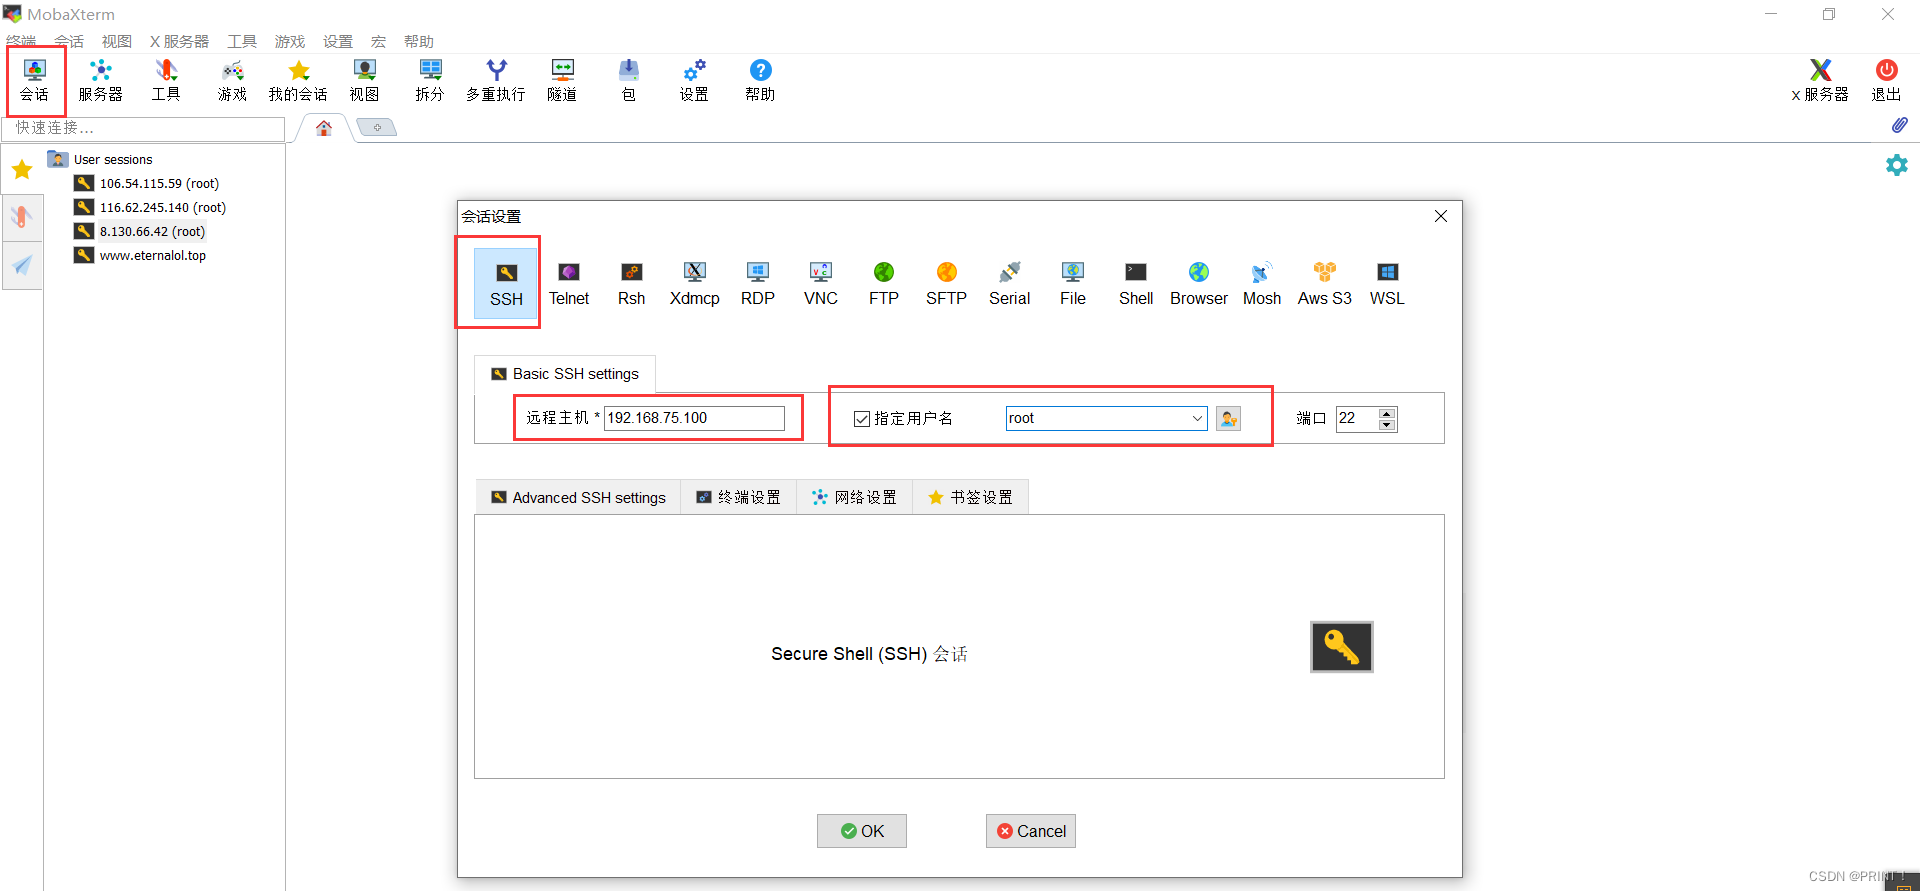The image size is (1920, 891).
Task: Select the Aws S3 session type
Action: pos(1325,283)
